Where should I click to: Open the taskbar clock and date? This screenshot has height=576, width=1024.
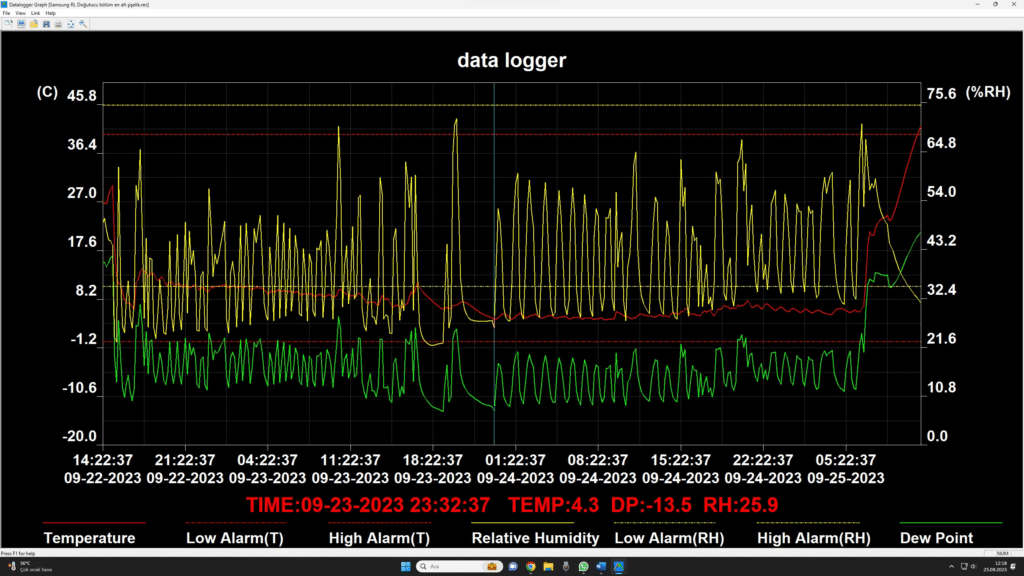coord(995,566)
